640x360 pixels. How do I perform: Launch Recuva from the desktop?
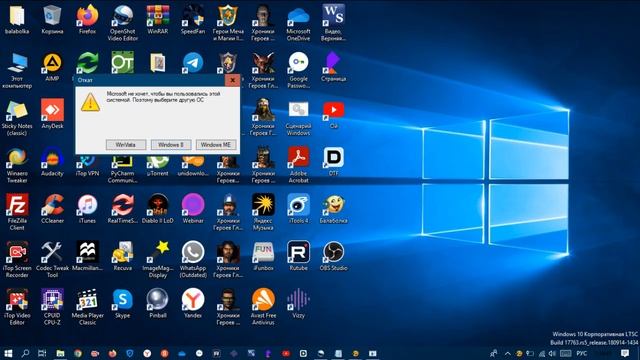pos(122,256)
